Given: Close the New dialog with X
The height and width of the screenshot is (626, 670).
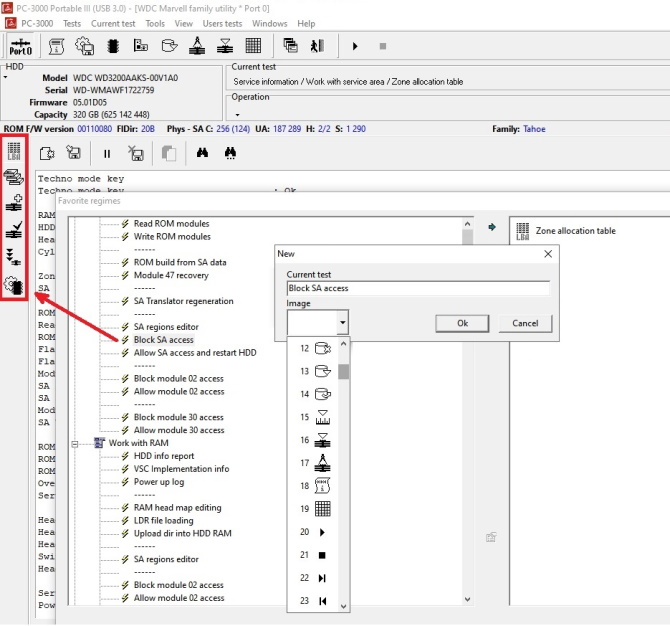Looking at the screenshot, I should click(x=548, y=254).
